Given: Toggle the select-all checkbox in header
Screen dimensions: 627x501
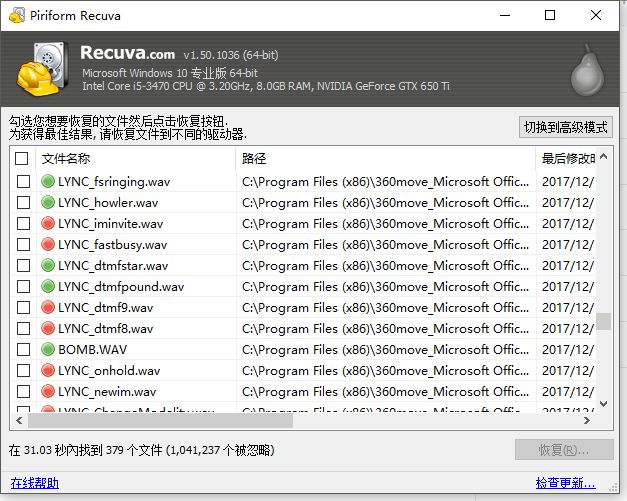Looking at the screenshot, I should [22, 158].
